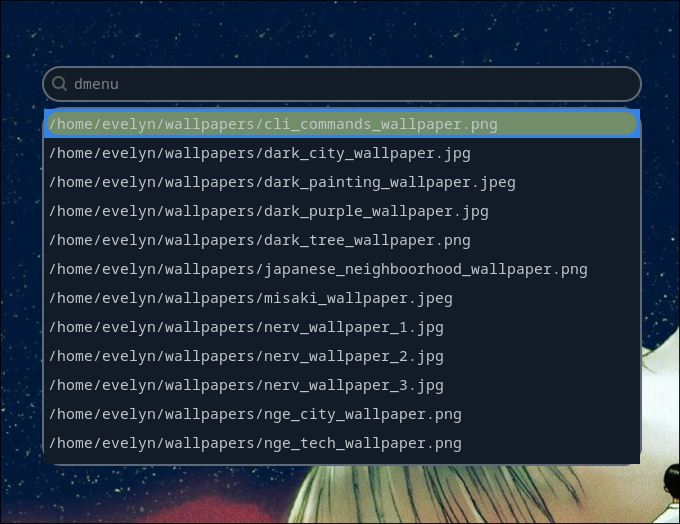Click the empty strip below nge_tech_wallpaper.png

click(x=340, y=460)
